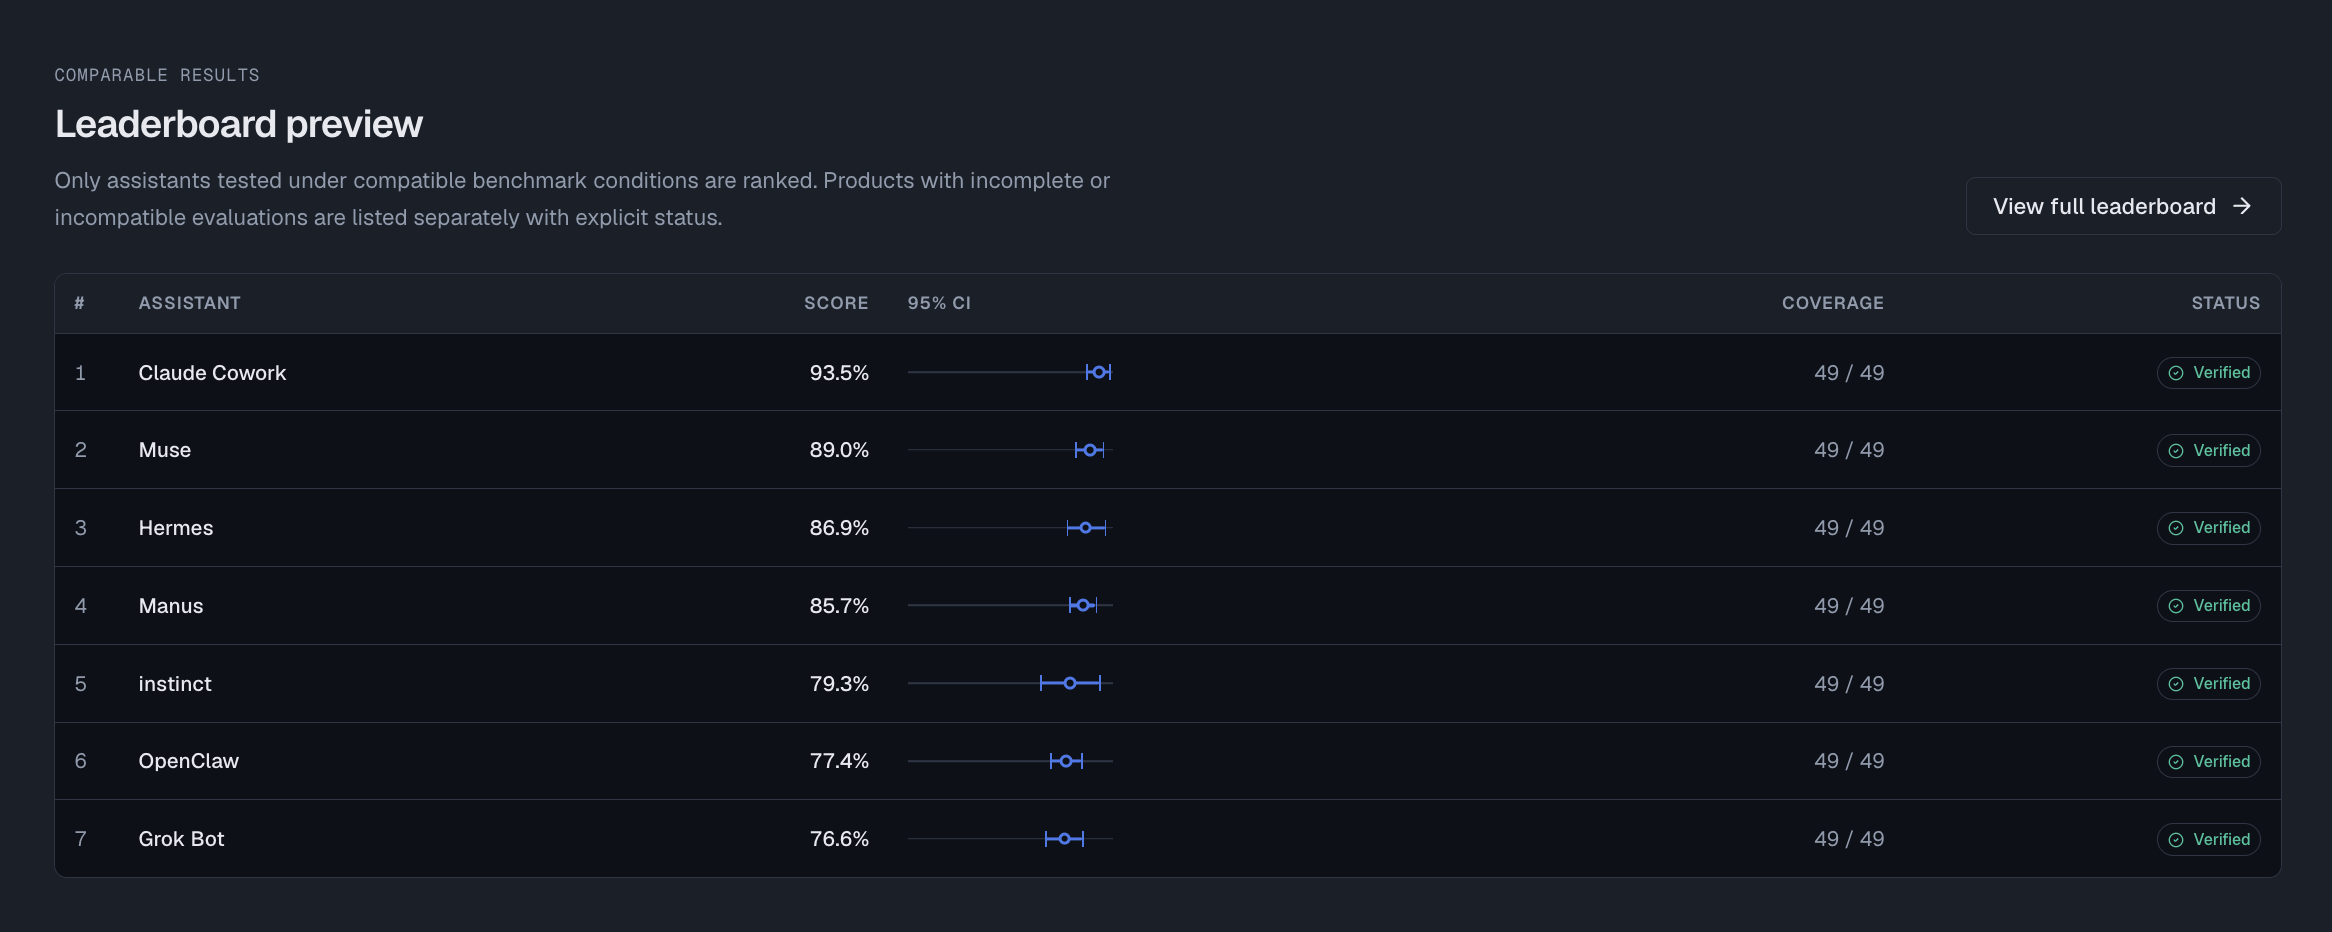Open the View full leaderboard button

coord(2123,206)
